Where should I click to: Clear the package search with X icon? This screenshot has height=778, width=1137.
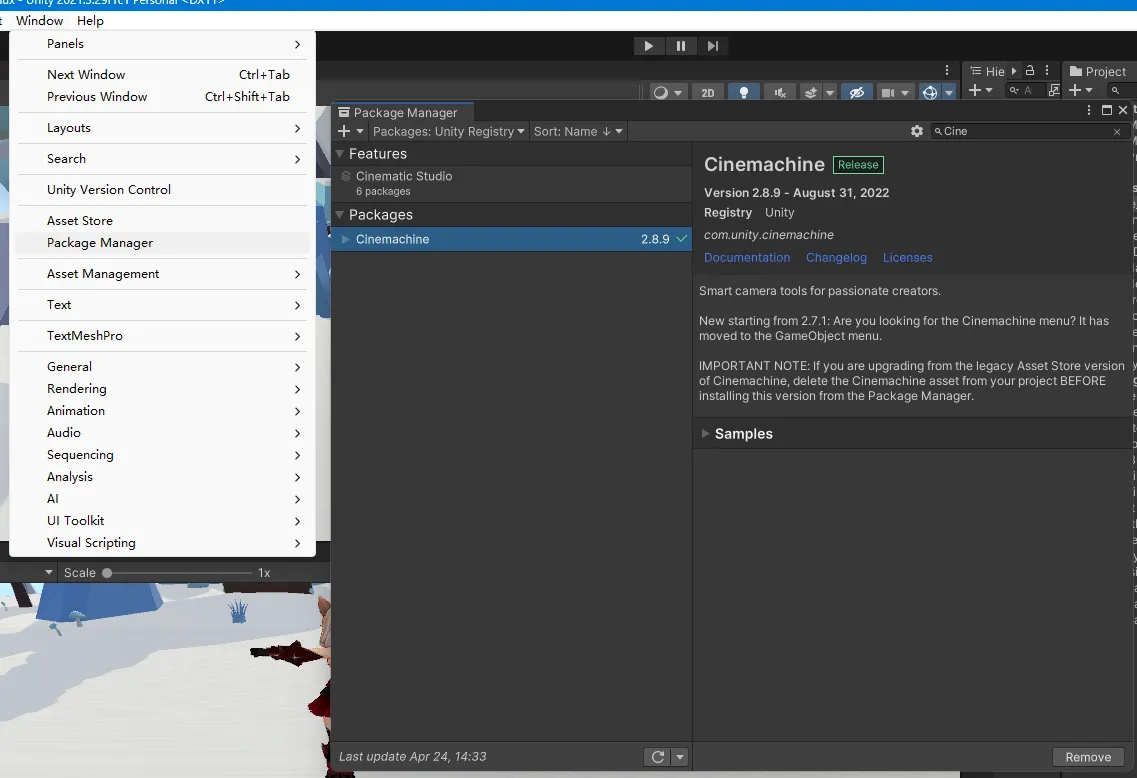click(x=1117, y=132)
